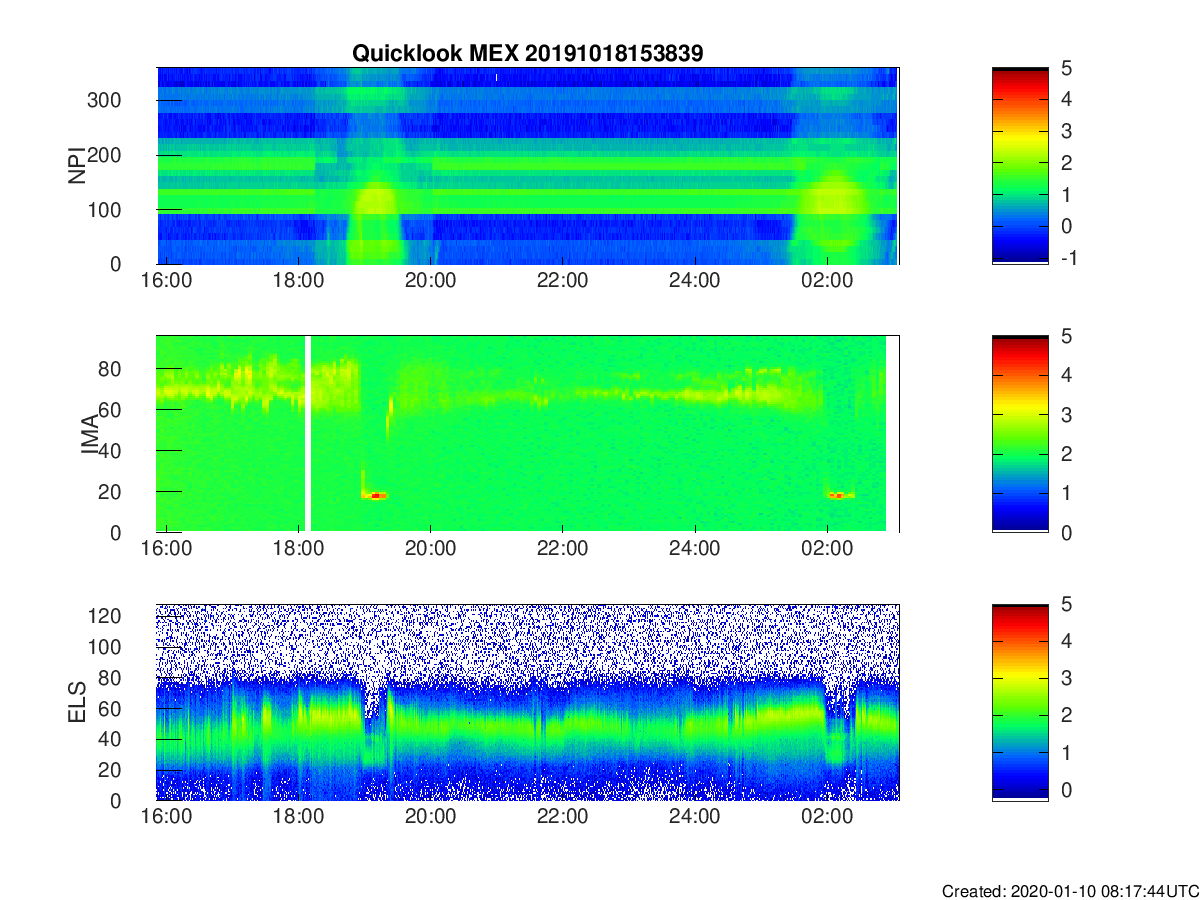Screen dimensions: 1200x900
Task: Click the ELS panel color scale bar
Action: (x=1020, y=702)
